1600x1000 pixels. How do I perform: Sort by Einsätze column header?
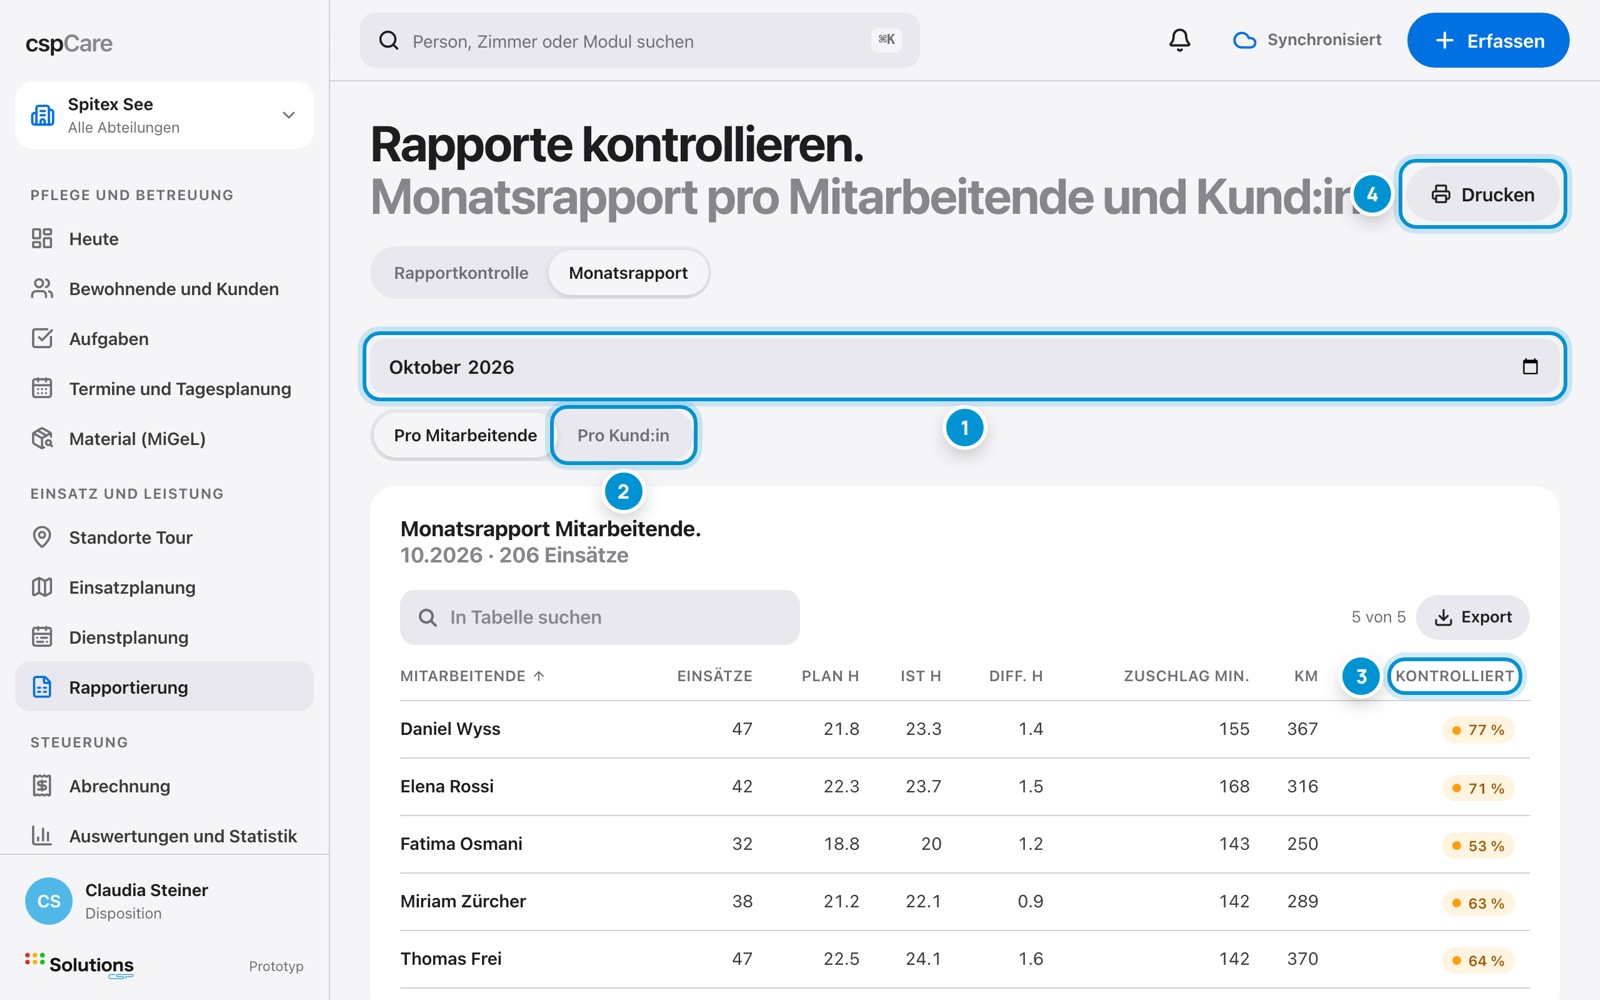(x=714, y=676)
